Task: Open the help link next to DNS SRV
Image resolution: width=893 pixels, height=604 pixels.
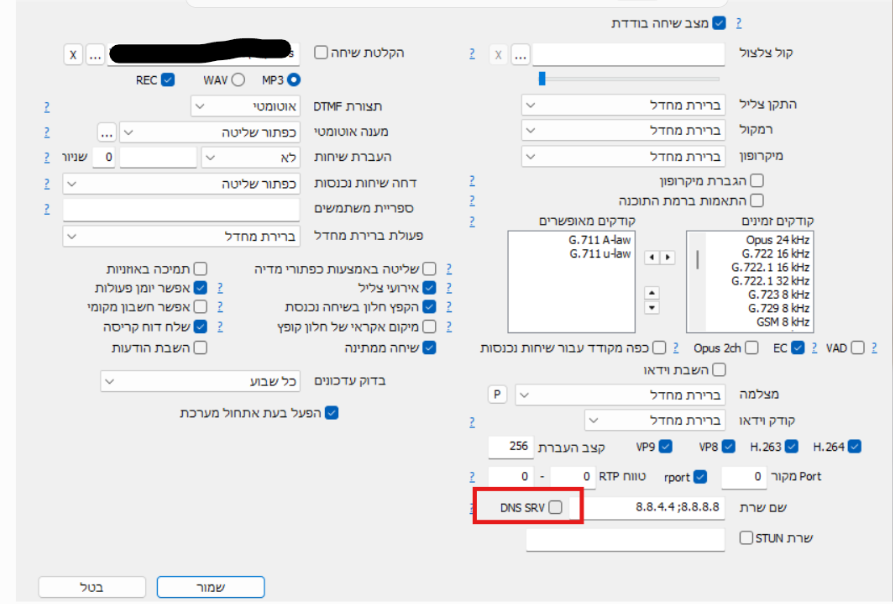Action: coord(471,508)
